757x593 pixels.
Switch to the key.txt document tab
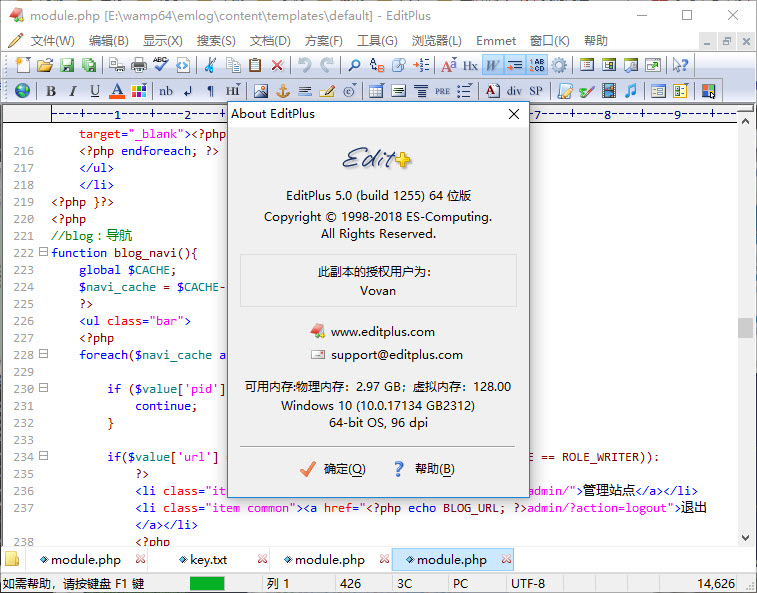208,560
